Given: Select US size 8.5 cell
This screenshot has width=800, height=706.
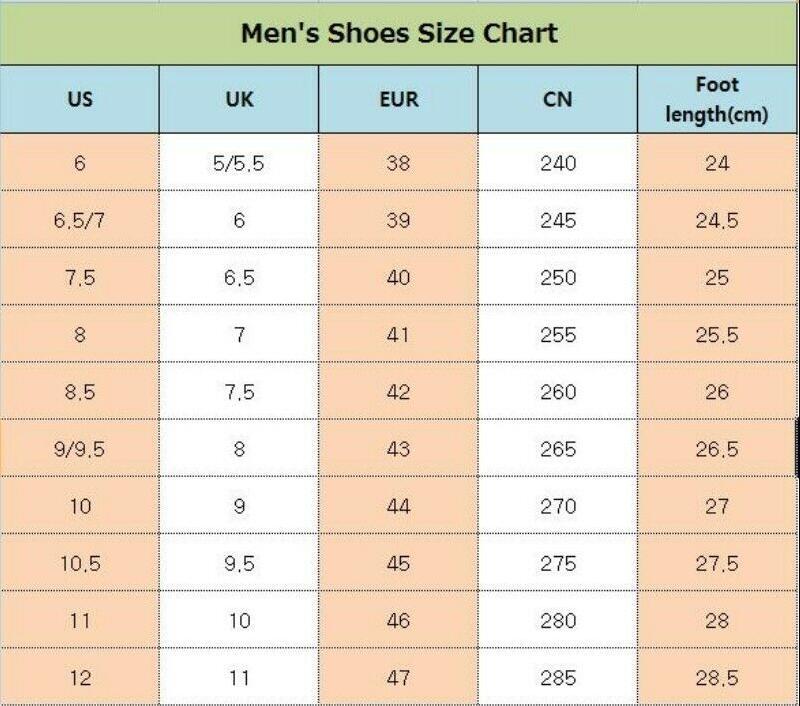Looking at the screenshot, I should tap(80, 392).
